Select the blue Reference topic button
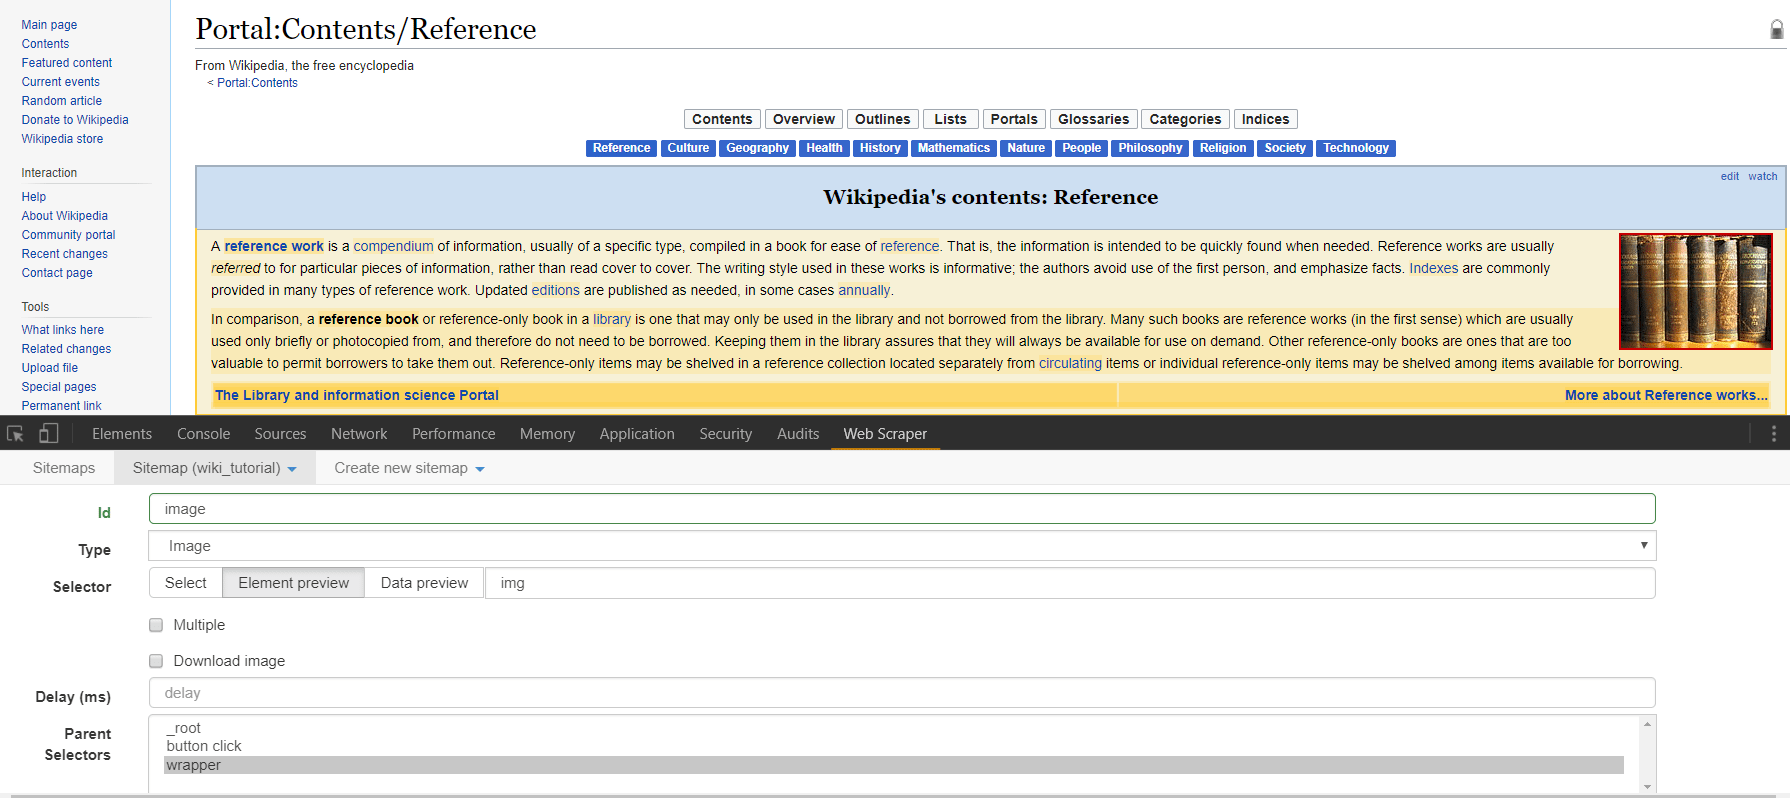Viewport: 1790px width, 798px height. [x=621, y=148]
